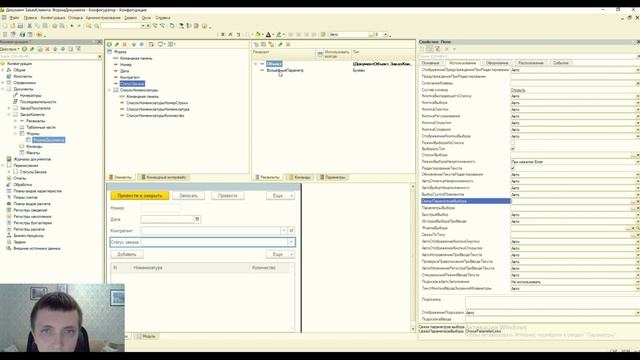Expand the Общие node in configuration tree

(x=3, y=70)
